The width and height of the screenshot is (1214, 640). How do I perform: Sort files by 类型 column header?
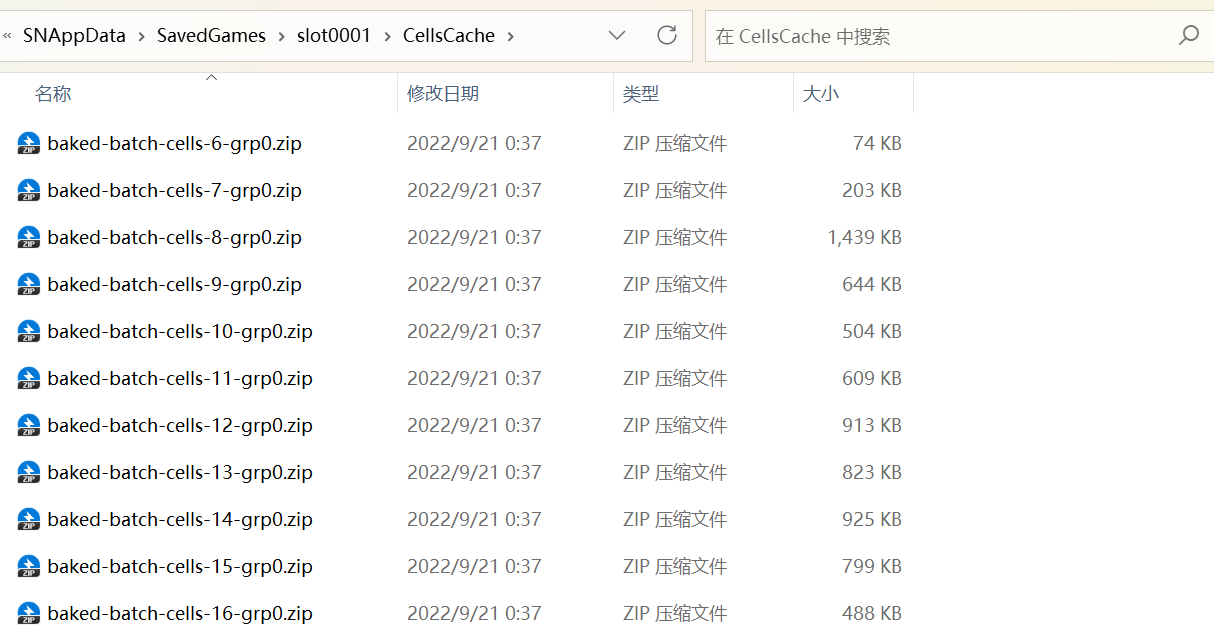tap(641, 94)
